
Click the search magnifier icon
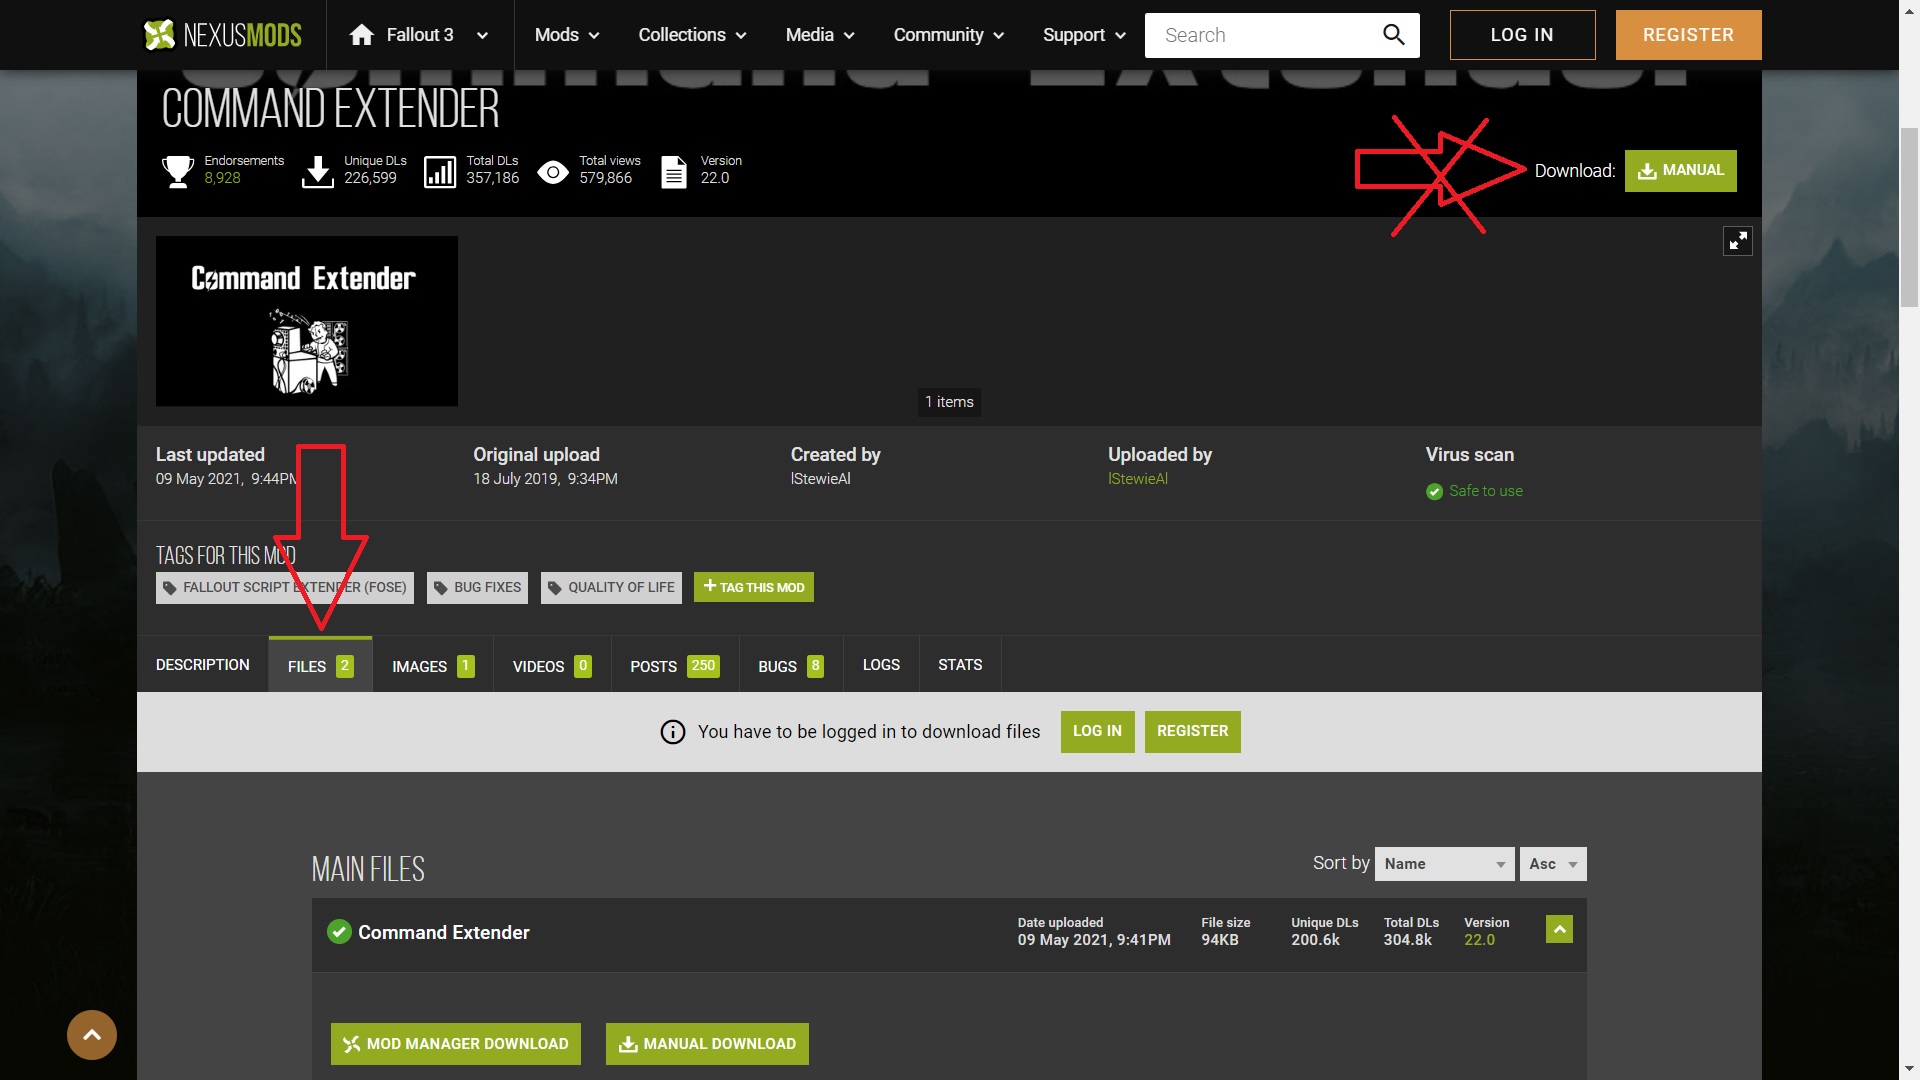[1393, 35]
